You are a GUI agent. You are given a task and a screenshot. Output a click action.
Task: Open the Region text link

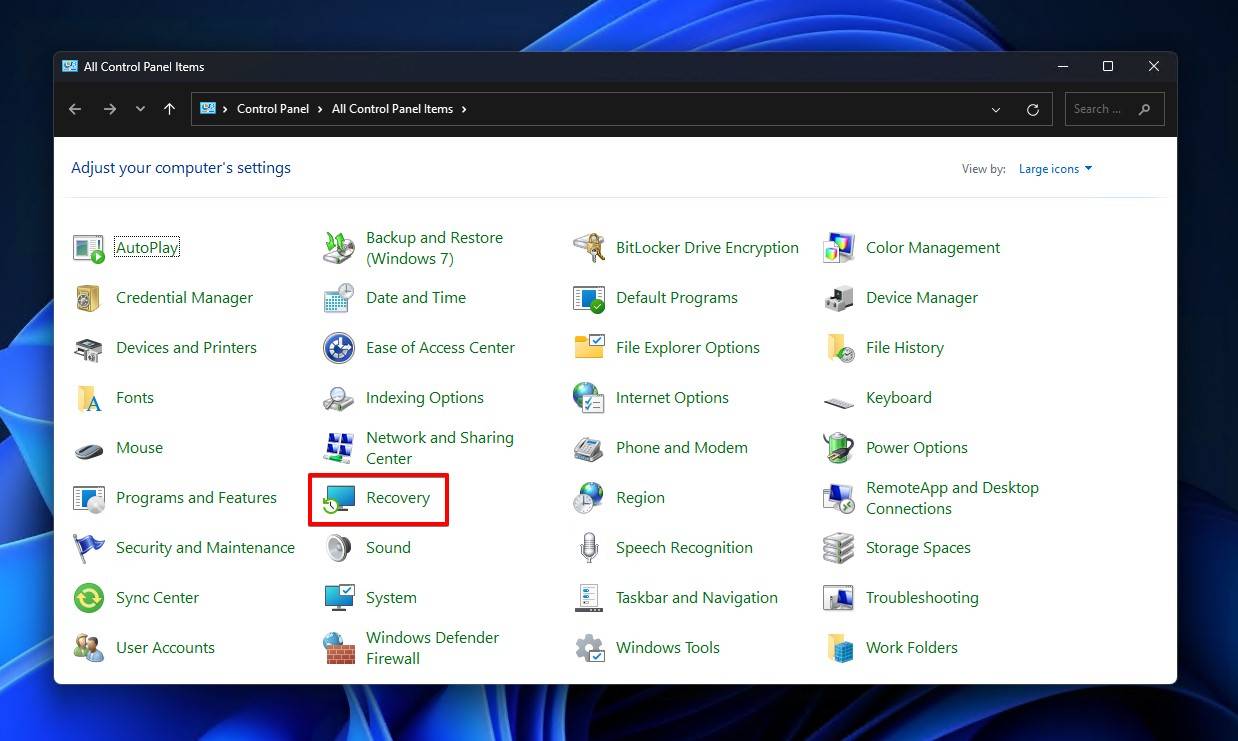[x=640, y=498]
